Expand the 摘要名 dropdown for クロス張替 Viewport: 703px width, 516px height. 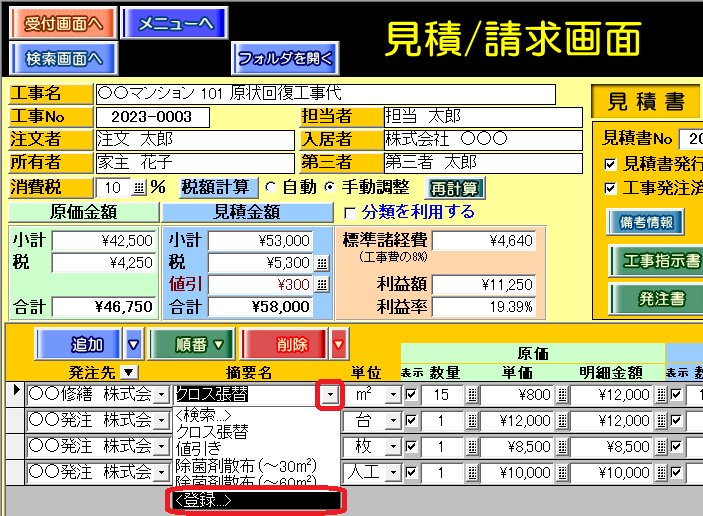330,395
